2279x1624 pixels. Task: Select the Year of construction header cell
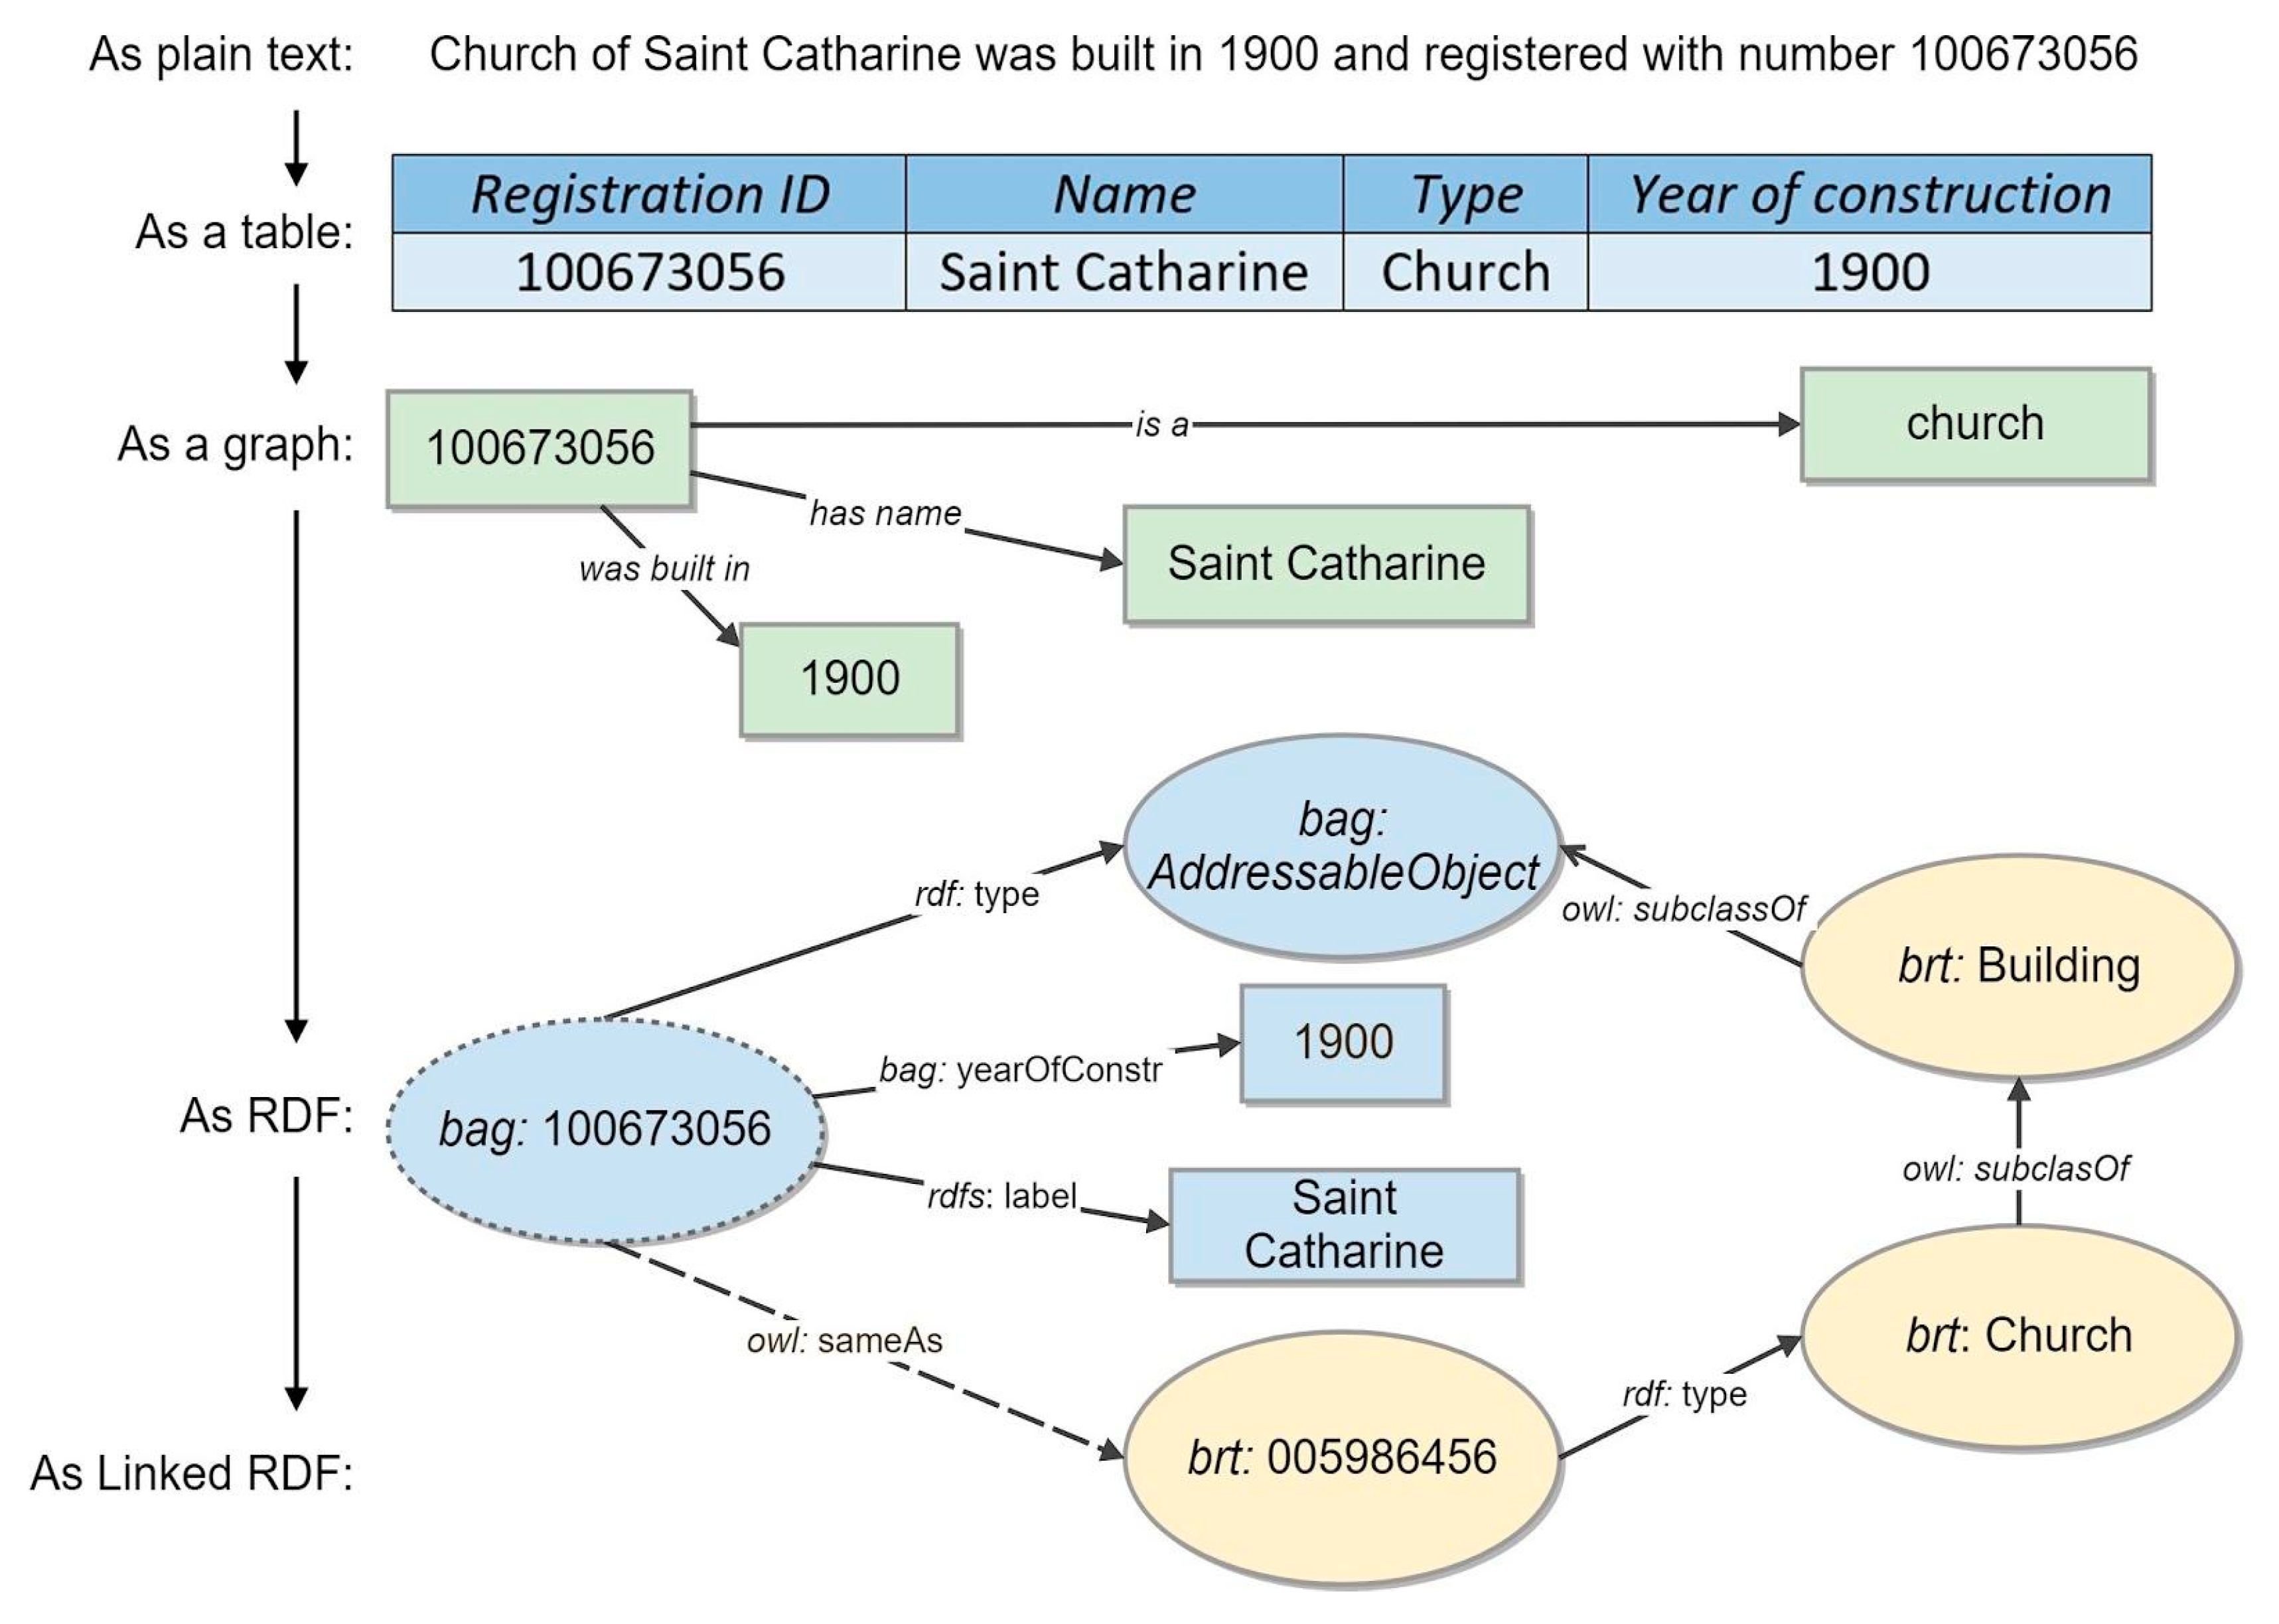click(x=1869, y=194)
